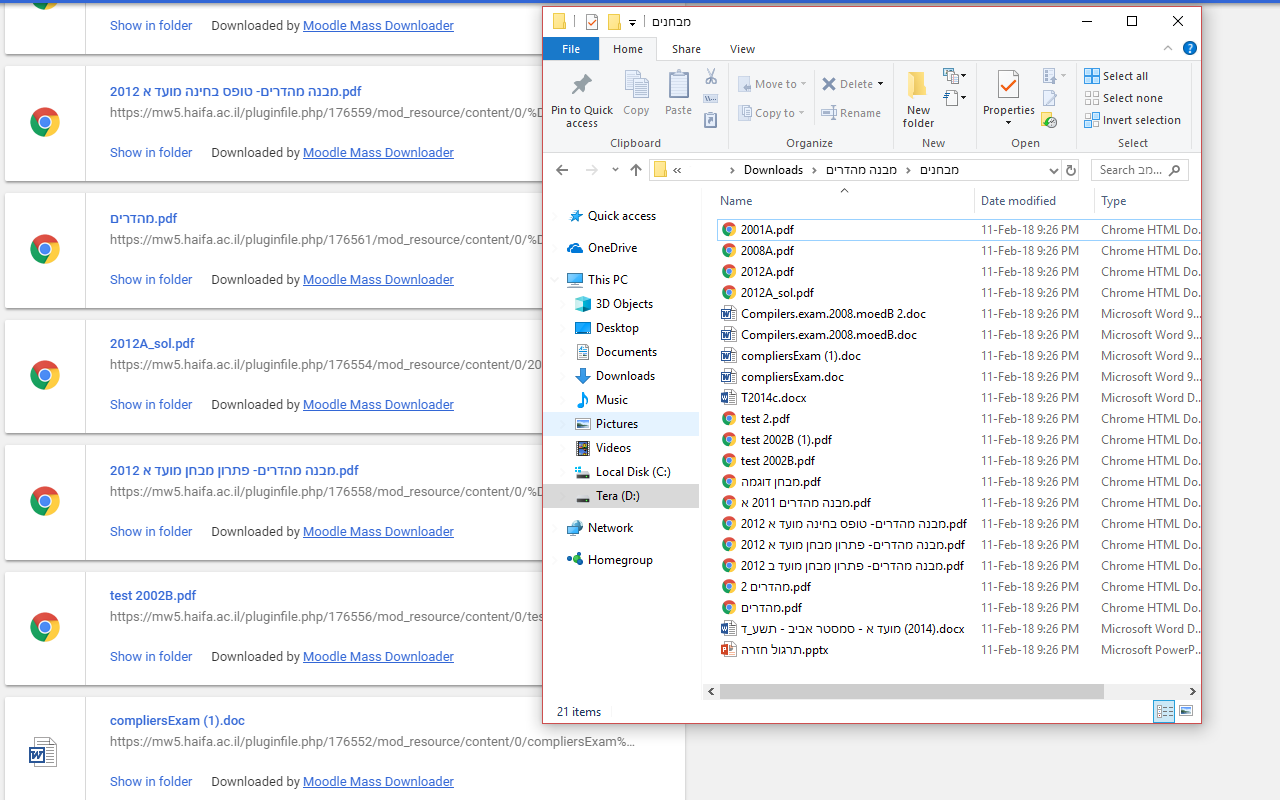Click the Search box in Explorer
1280x800 pixels.
click(x=1139, y=170)
